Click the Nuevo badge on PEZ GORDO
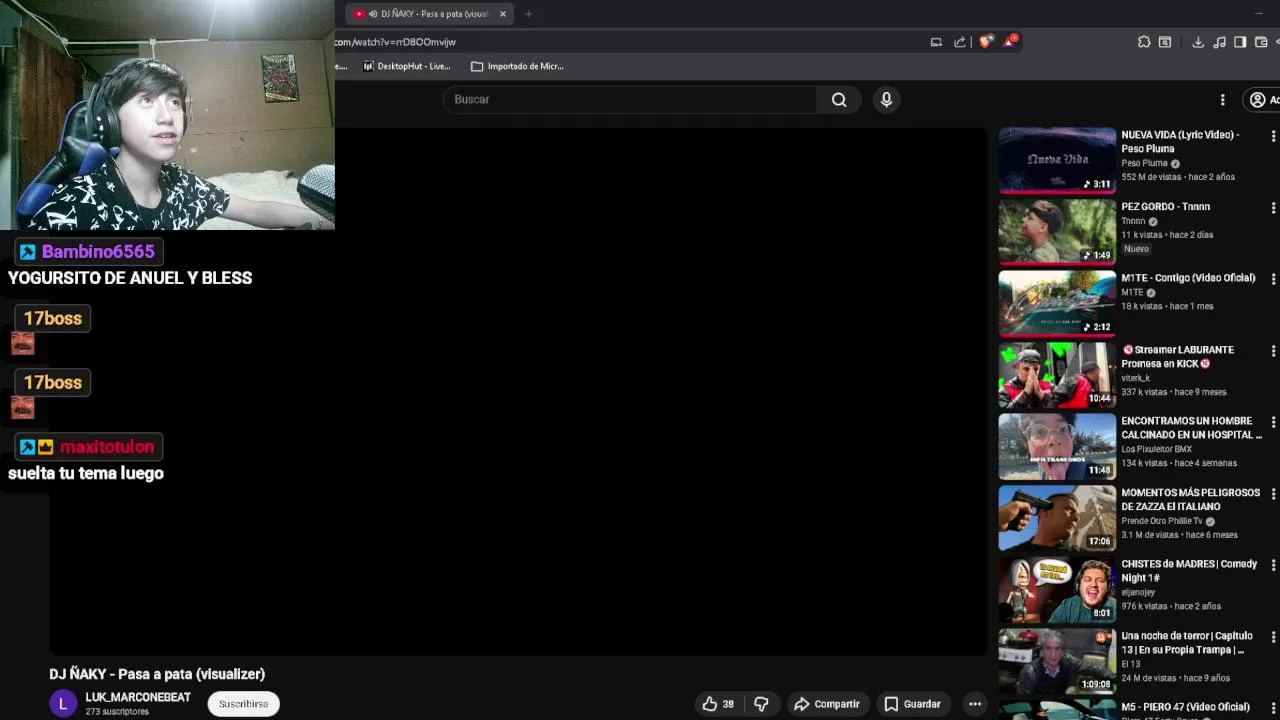This screenshot has height=720, width=1280. [1136, 248]
